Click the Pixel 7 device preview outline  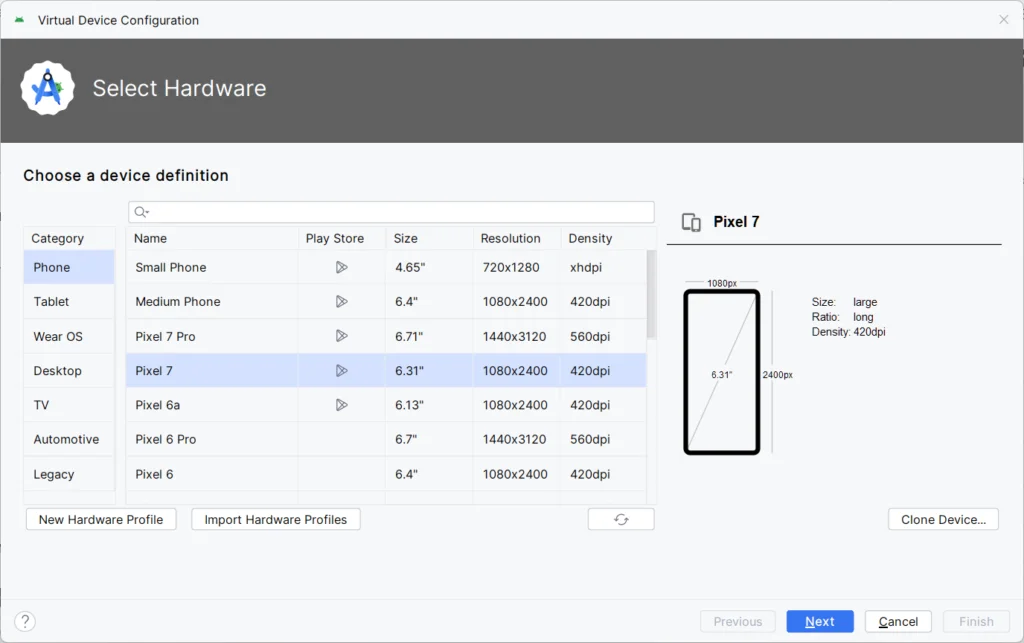pos(722,372)
